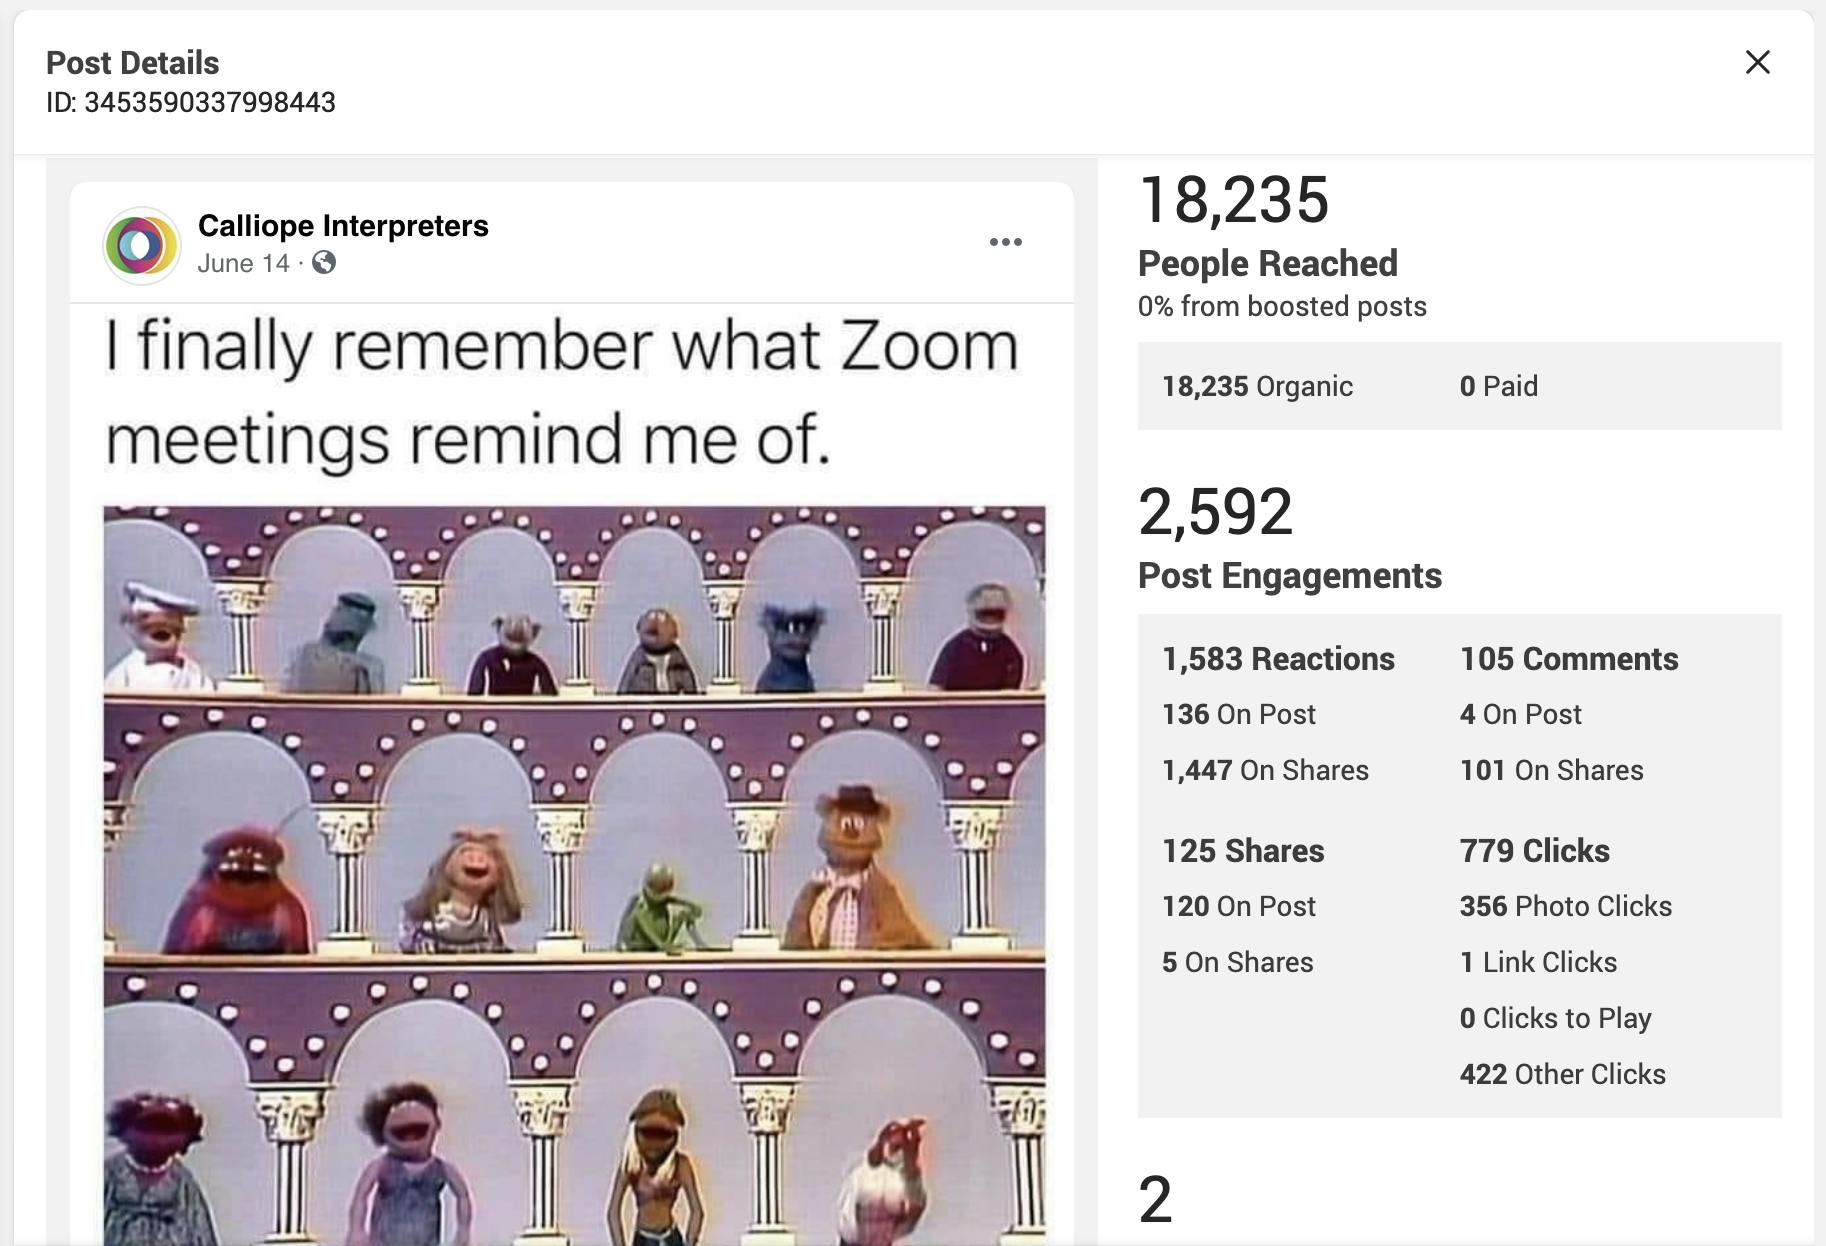
Task: Click the Post Details ID number
Action: pyautogui.click(x=209, y=103)
